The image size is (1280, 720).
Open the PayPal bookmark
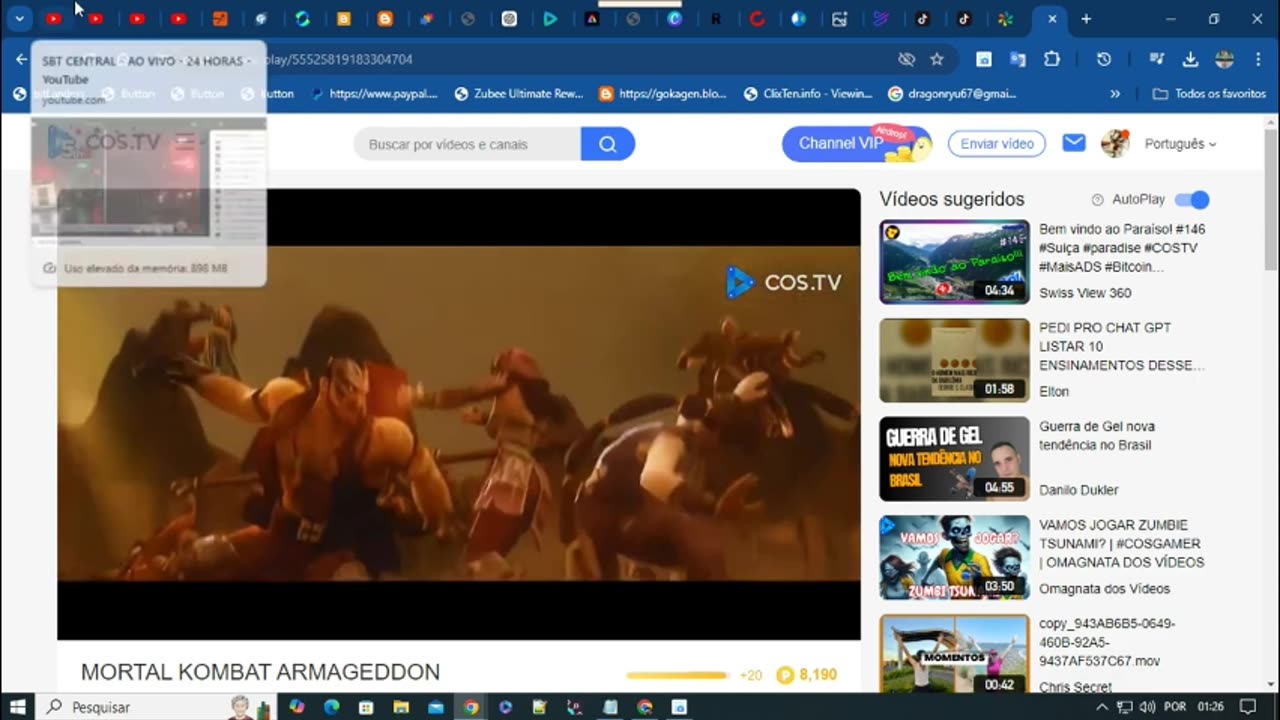click(x=375, y=93)
